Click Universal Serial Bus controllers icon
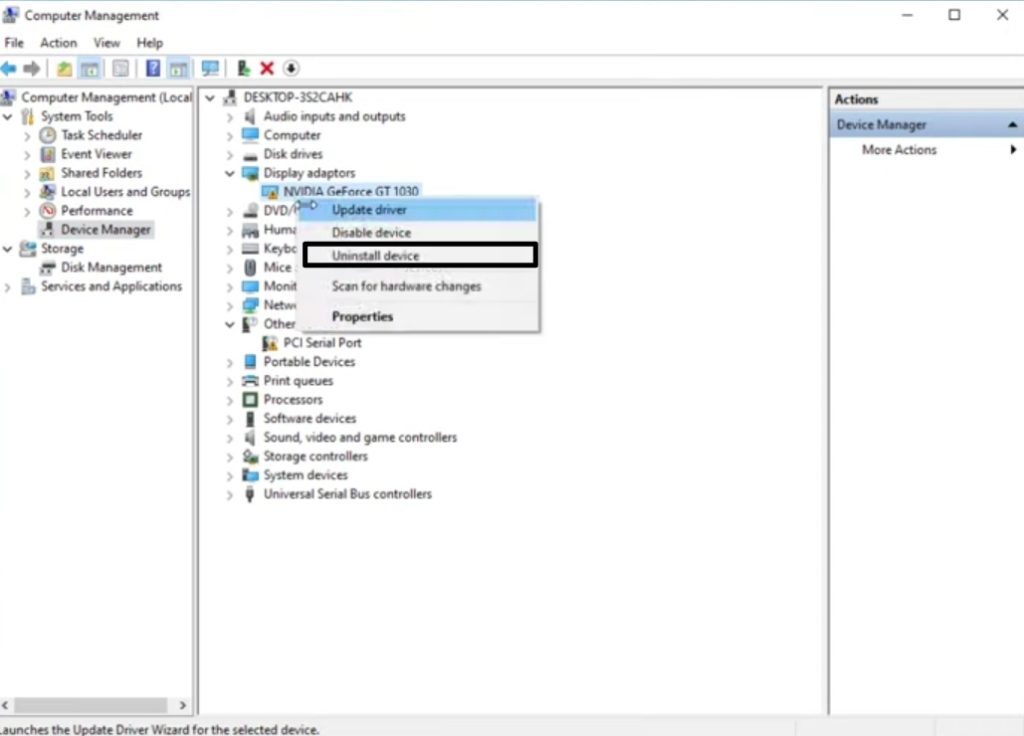The image size is (1024, 736). coord(249,494)
